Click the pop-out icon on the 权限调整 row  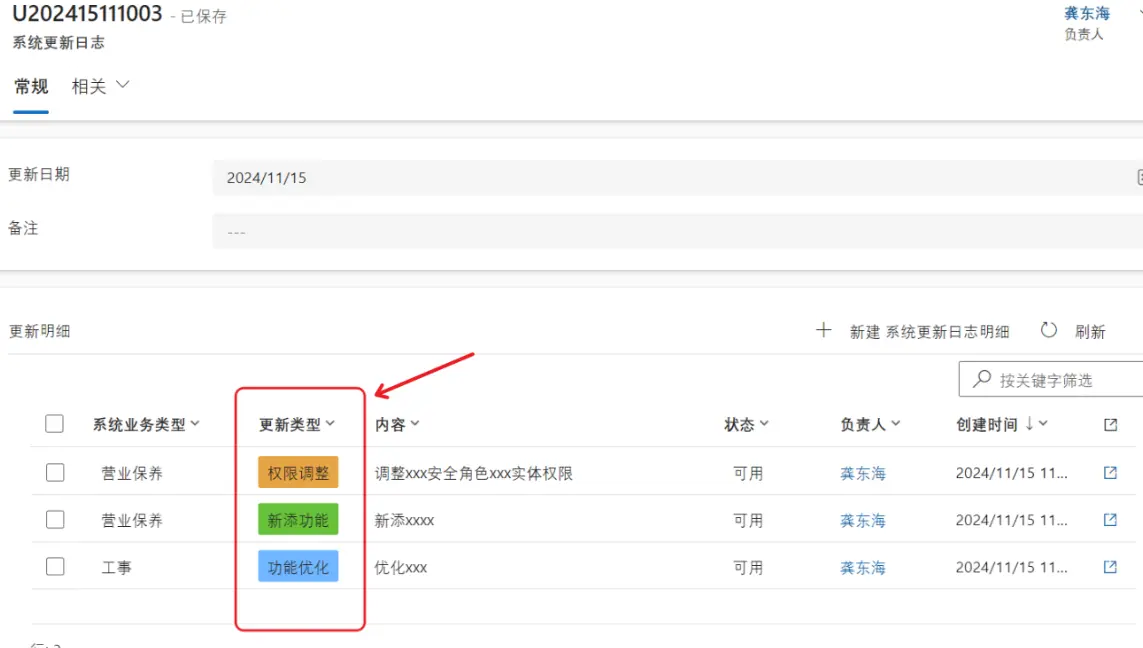(1109, 472)
